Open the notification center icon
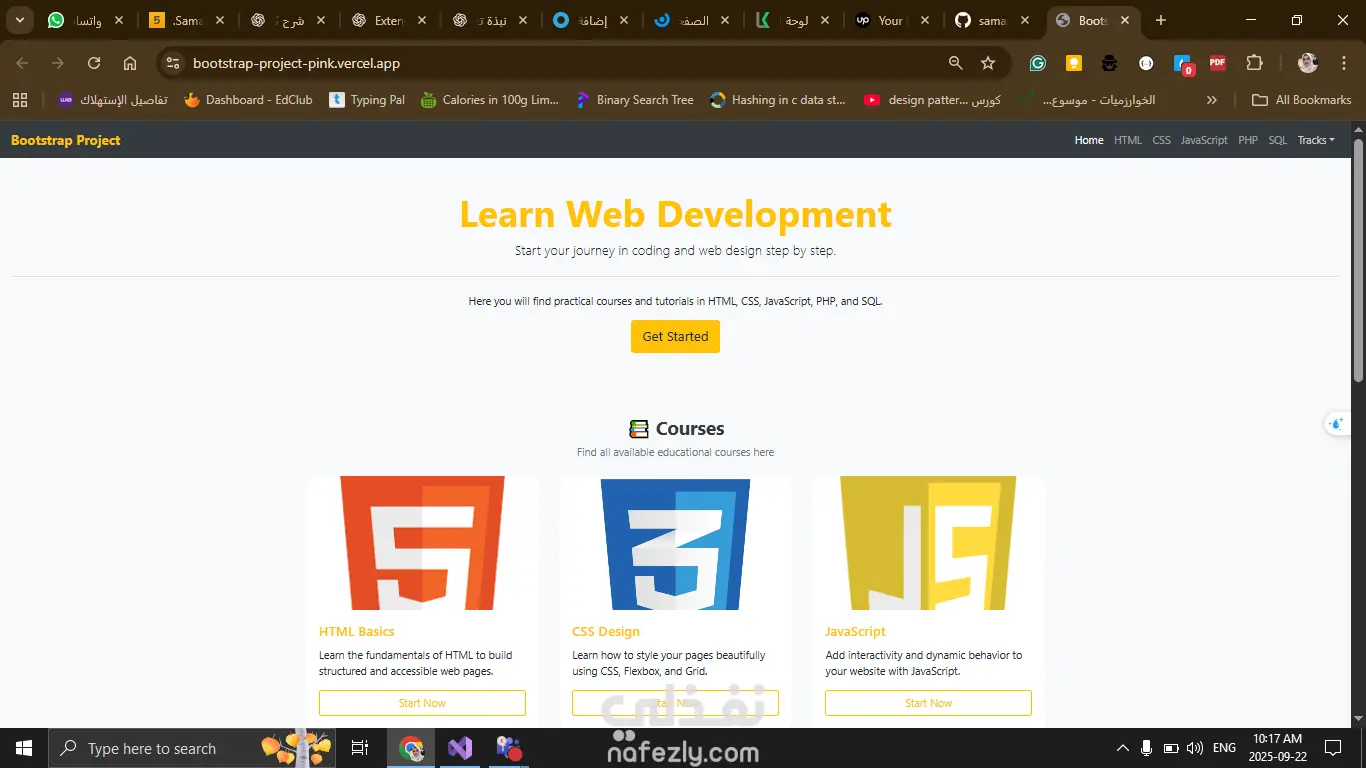 [1333, 748]
